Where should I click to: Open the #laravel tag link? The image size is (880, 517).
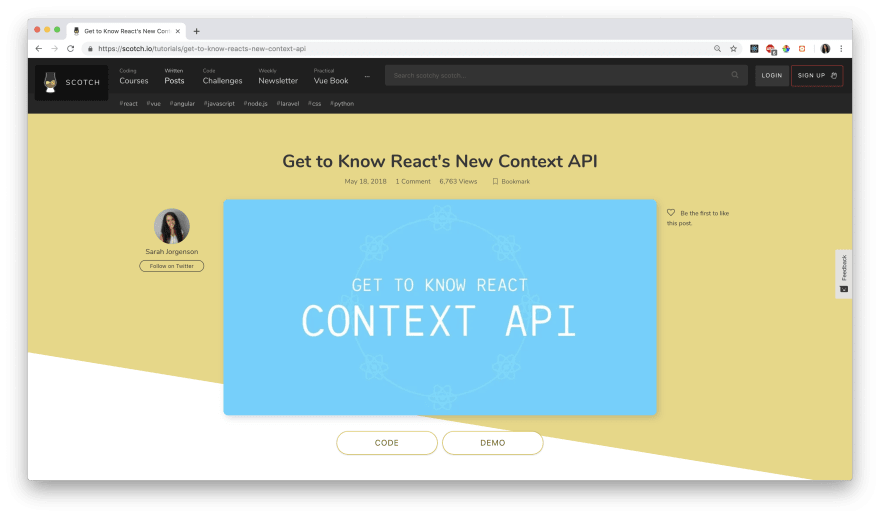click(x=288, y=104)
